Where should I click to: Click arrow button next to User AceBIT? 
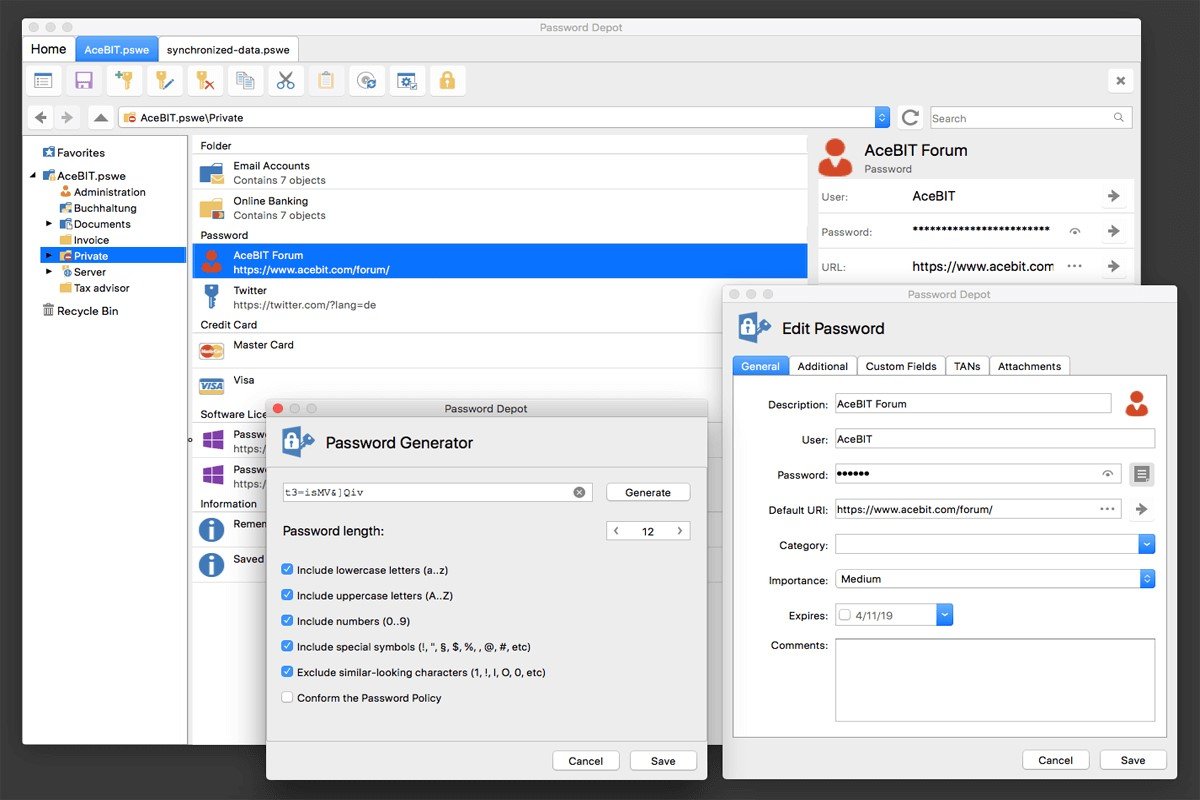click(x=1113, y=196)
